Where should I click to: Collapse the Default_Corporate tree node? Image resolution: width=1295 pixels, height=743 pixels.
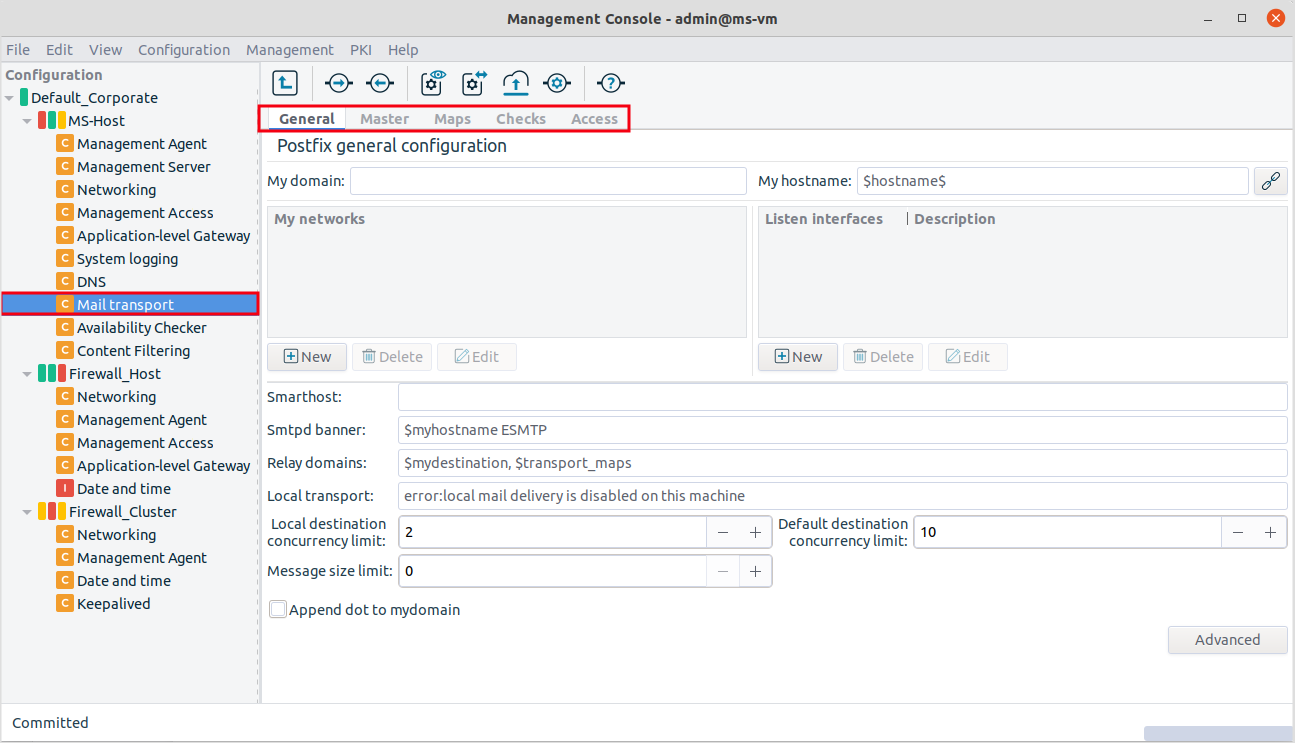[x=10, y=98]
